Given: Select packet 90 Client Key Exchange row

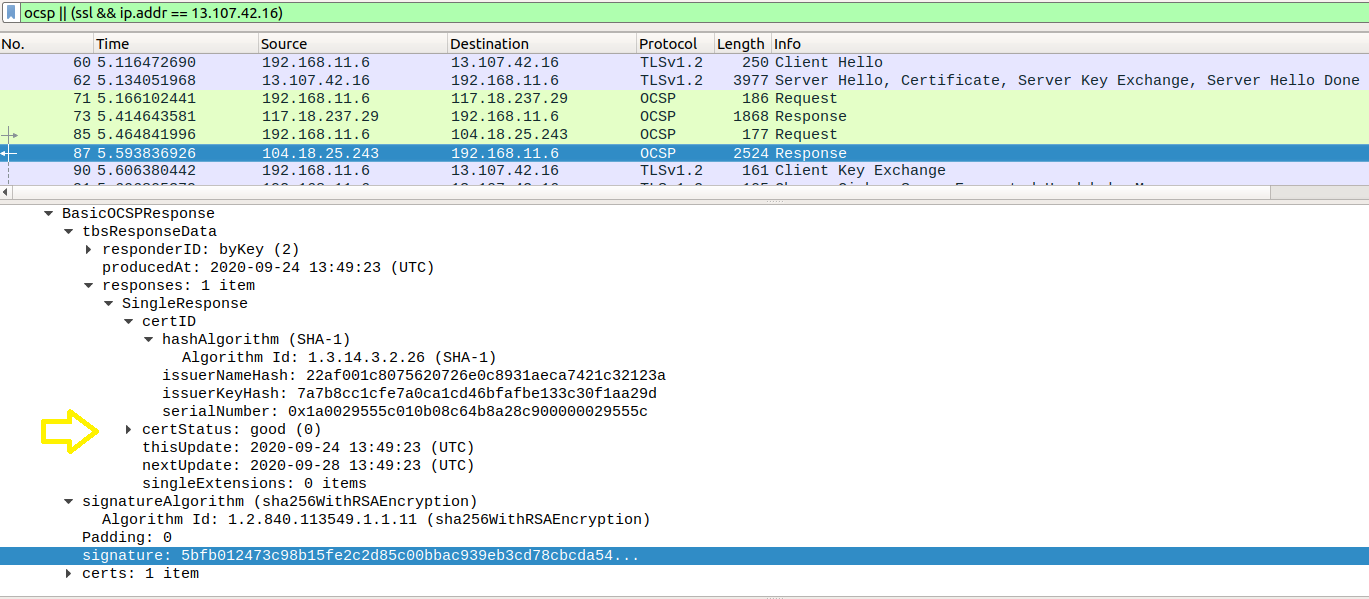Looking at the screenshot, I should tap(684, 171).
